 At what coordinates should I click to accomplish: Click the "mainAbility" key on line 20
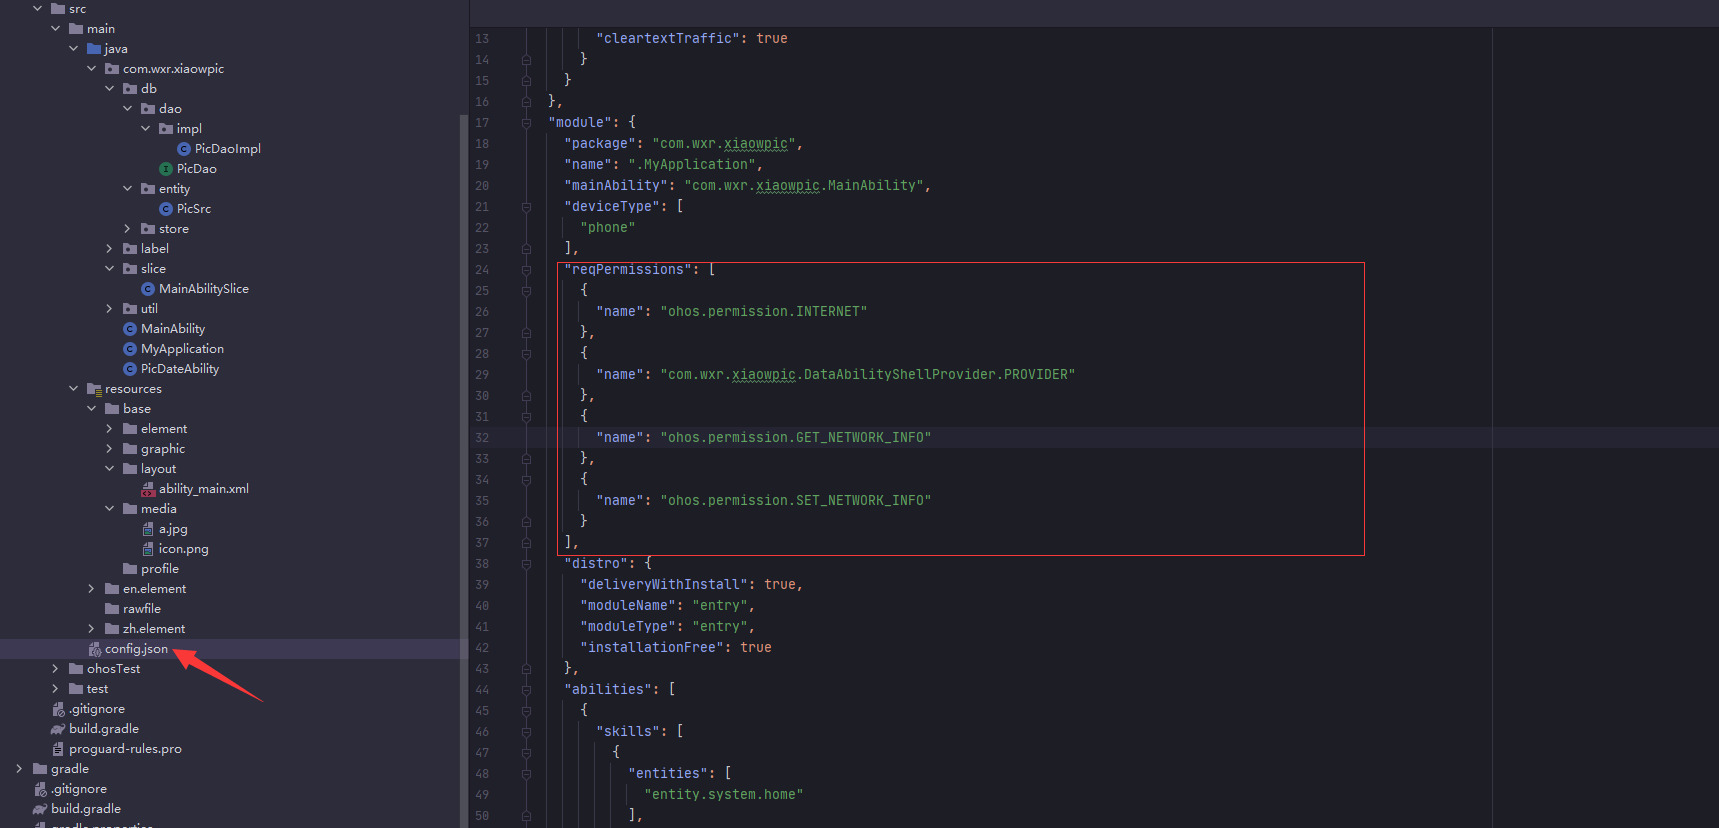click(616, 186)
